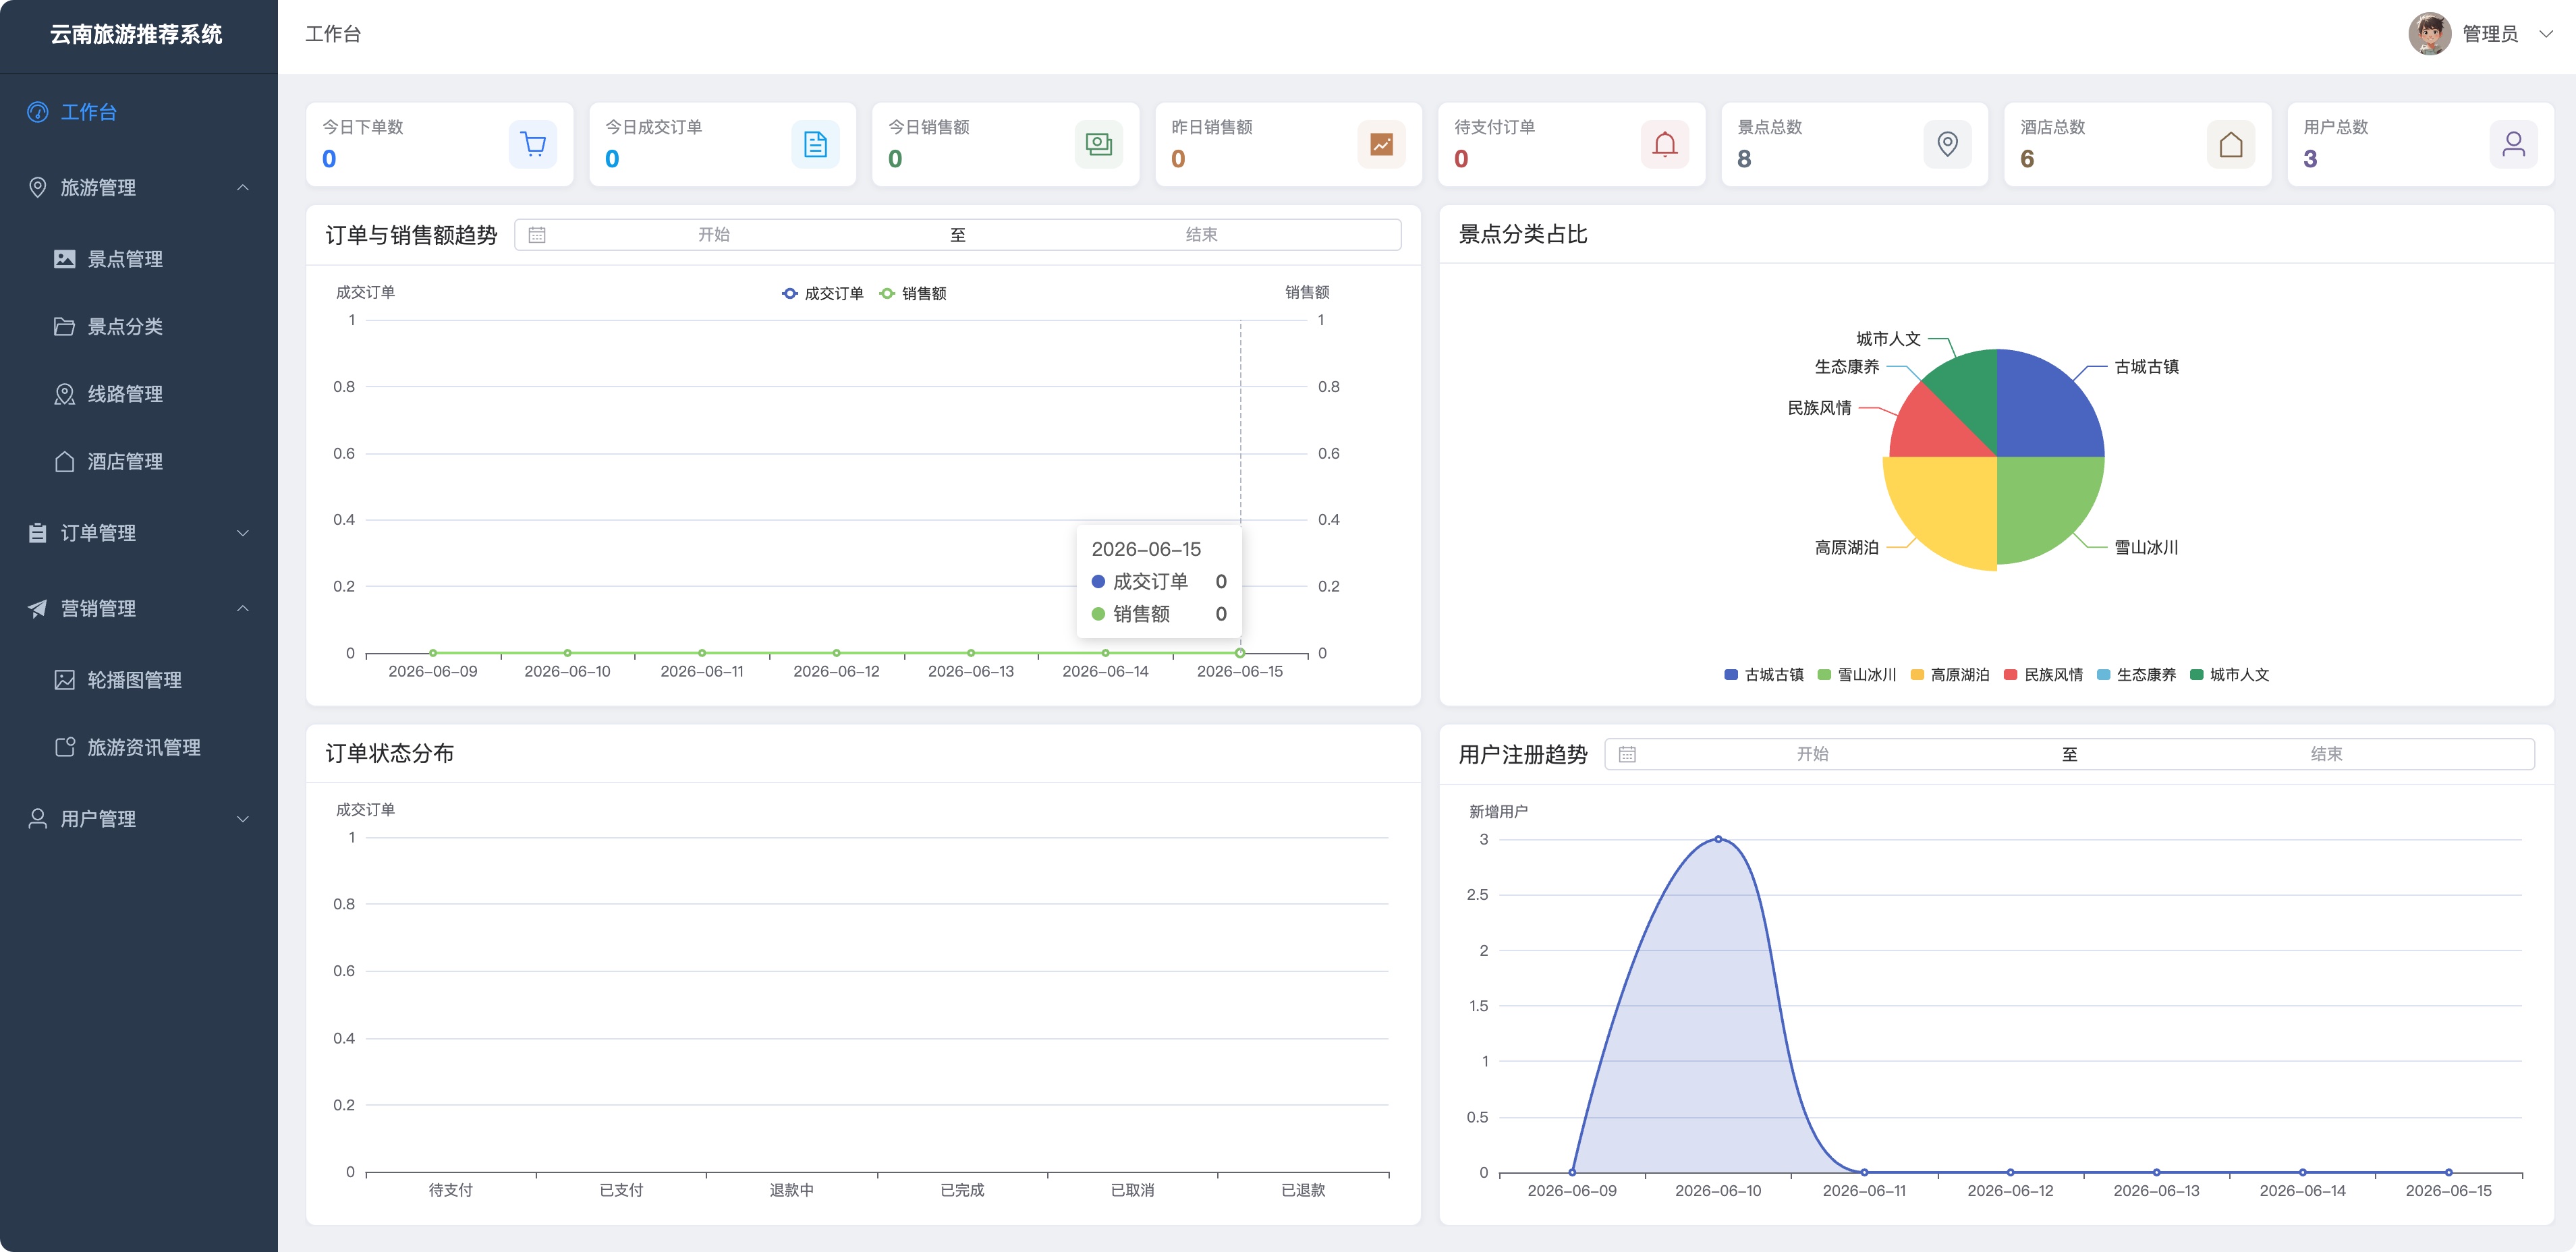Toggle 销售额 series in trend chart legend
2576x1252 pixels.
point(912,293)
